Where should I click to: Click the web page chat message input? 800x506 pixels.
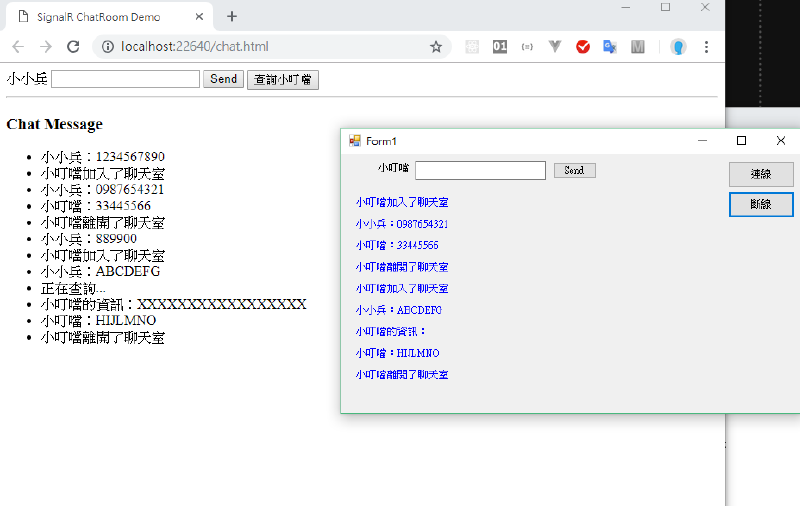(x=125, y=79)
